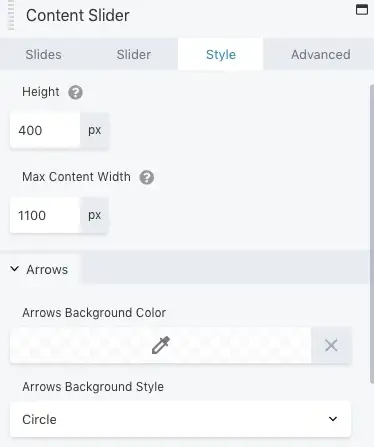Click the Height value field showing 400
374x447 pixels.
pyautogui.click(x=45, y=130)
